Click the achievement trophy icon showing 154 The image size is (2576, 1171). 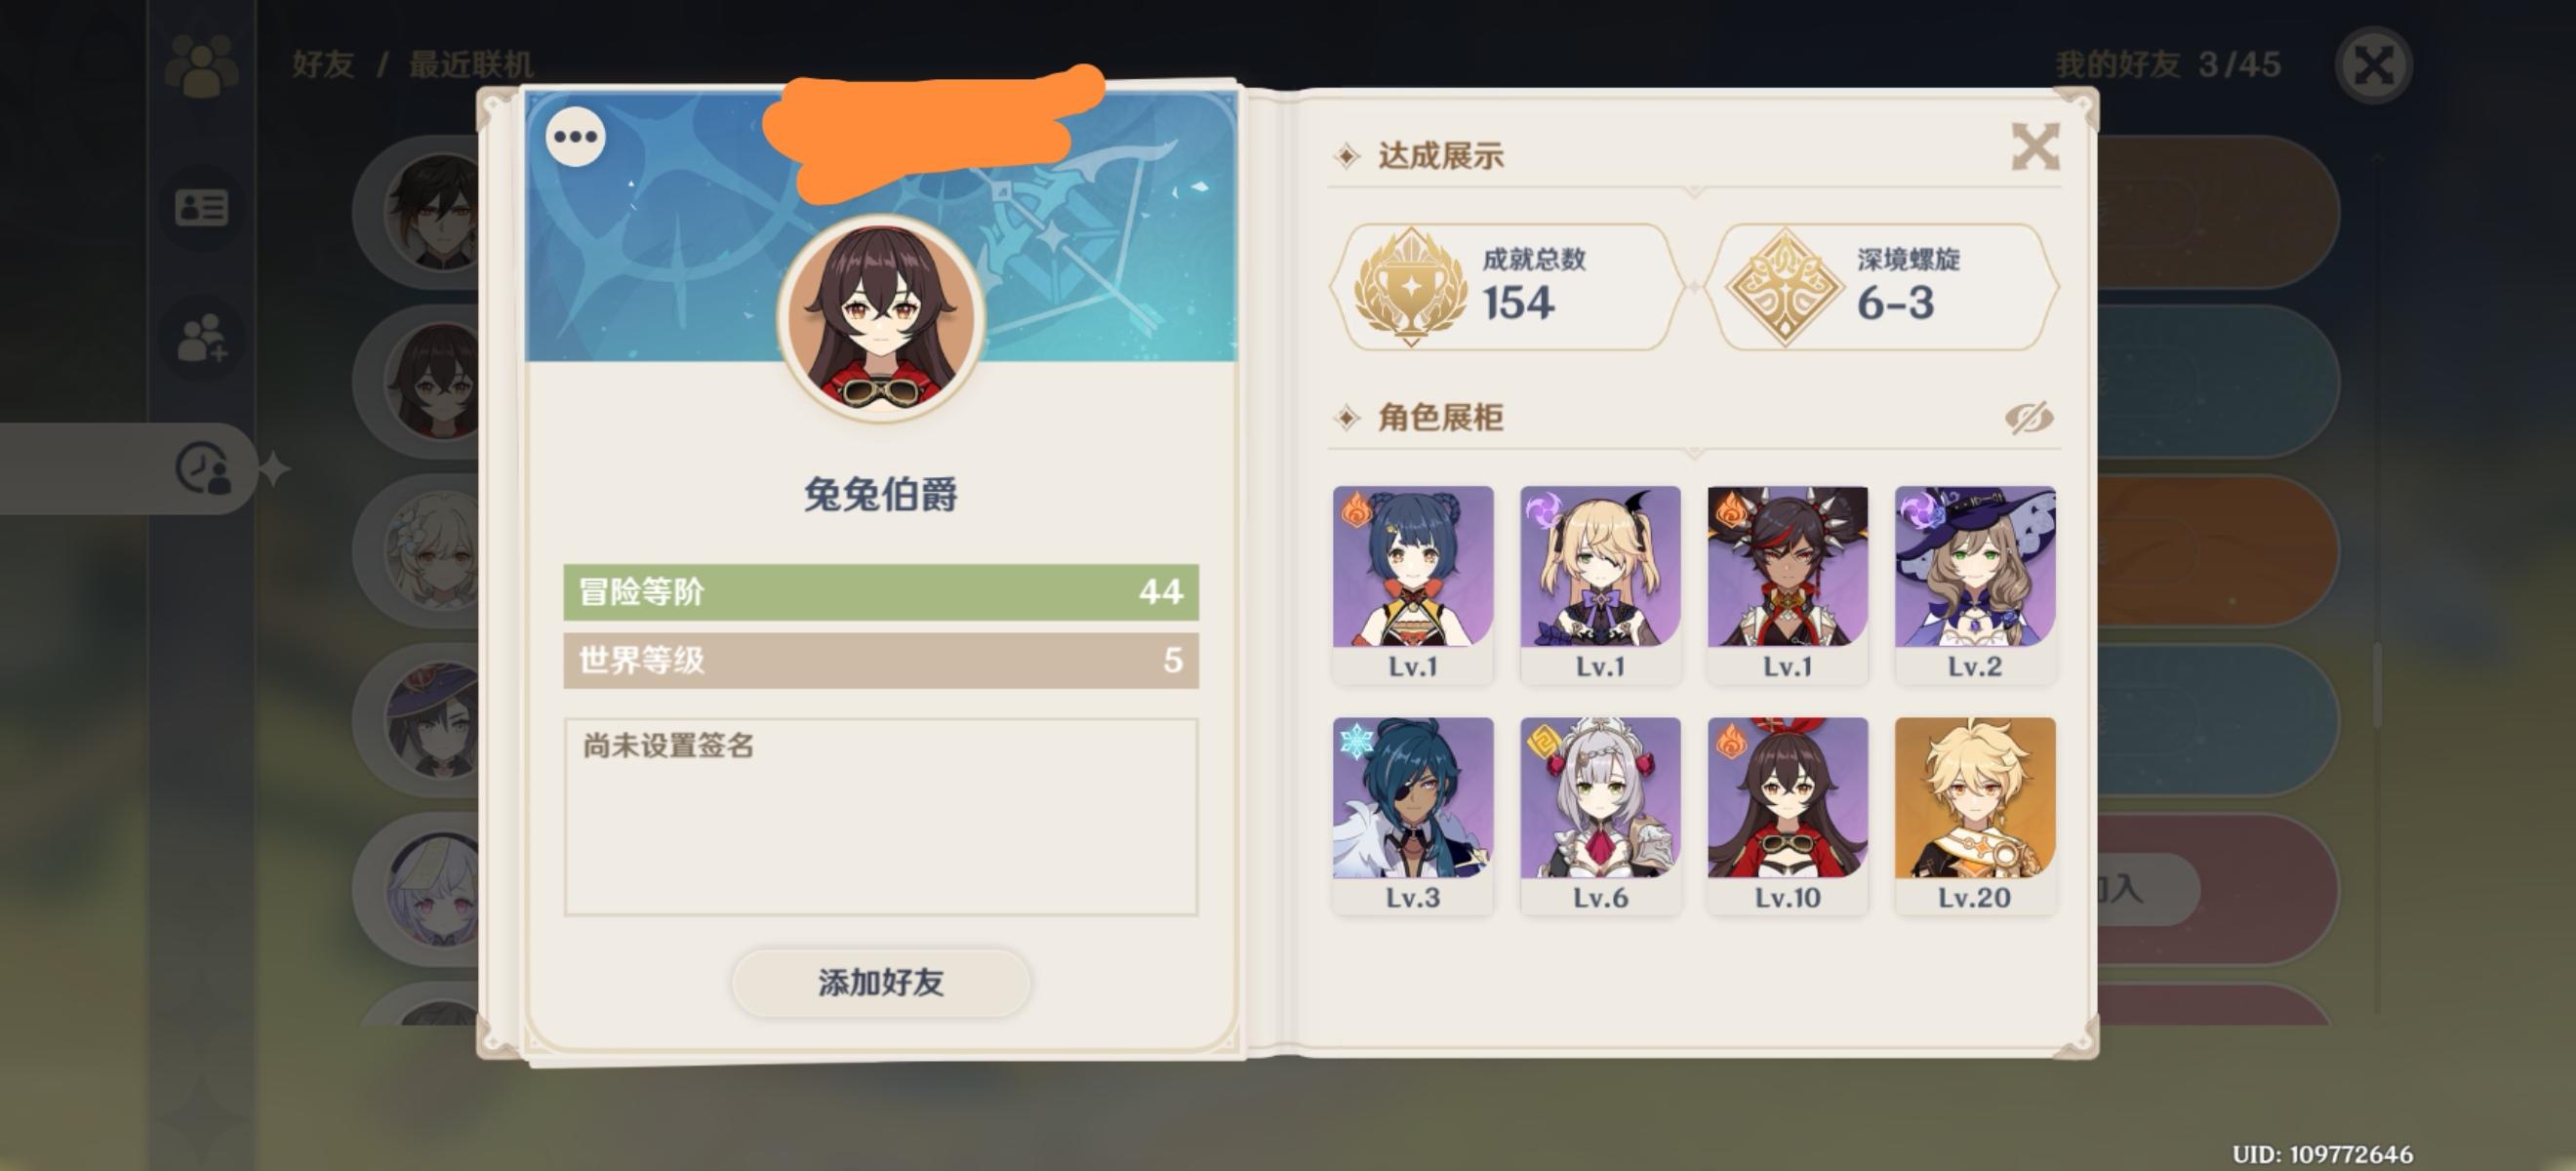pyautogui.click(x=1410, y=287)
